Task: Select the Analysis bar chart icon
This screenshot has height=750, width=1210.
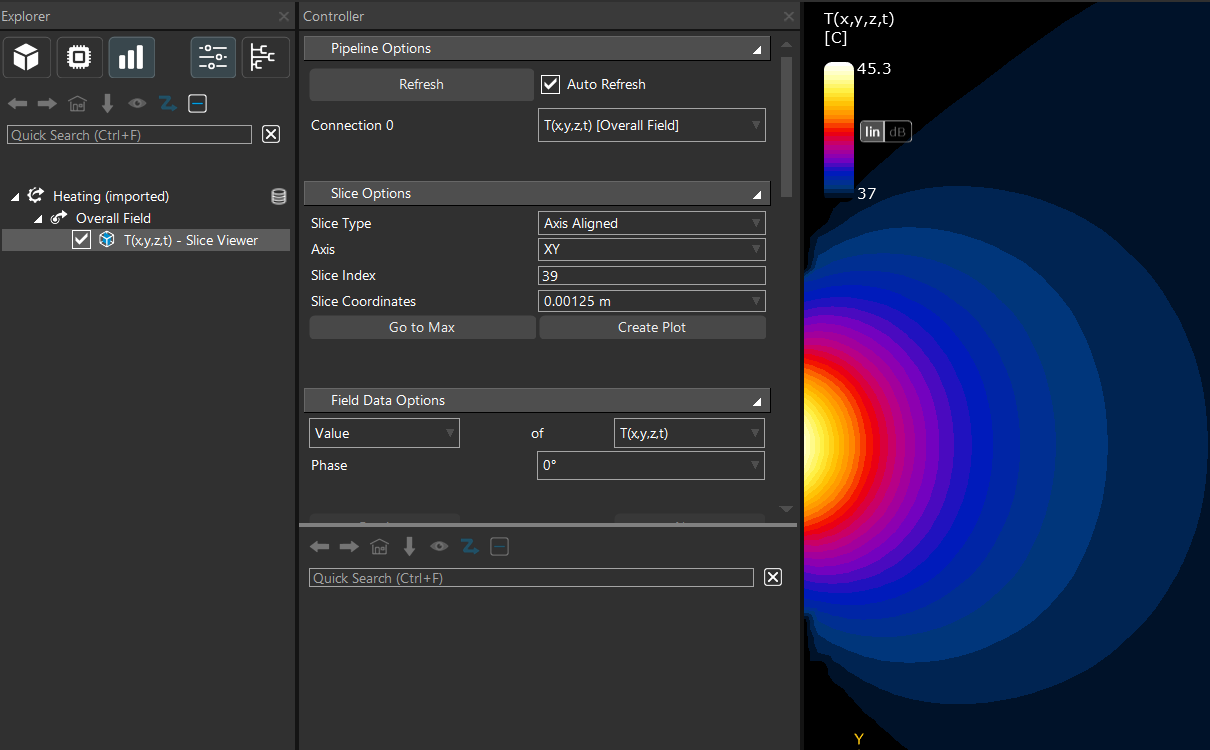Action: 132,58
